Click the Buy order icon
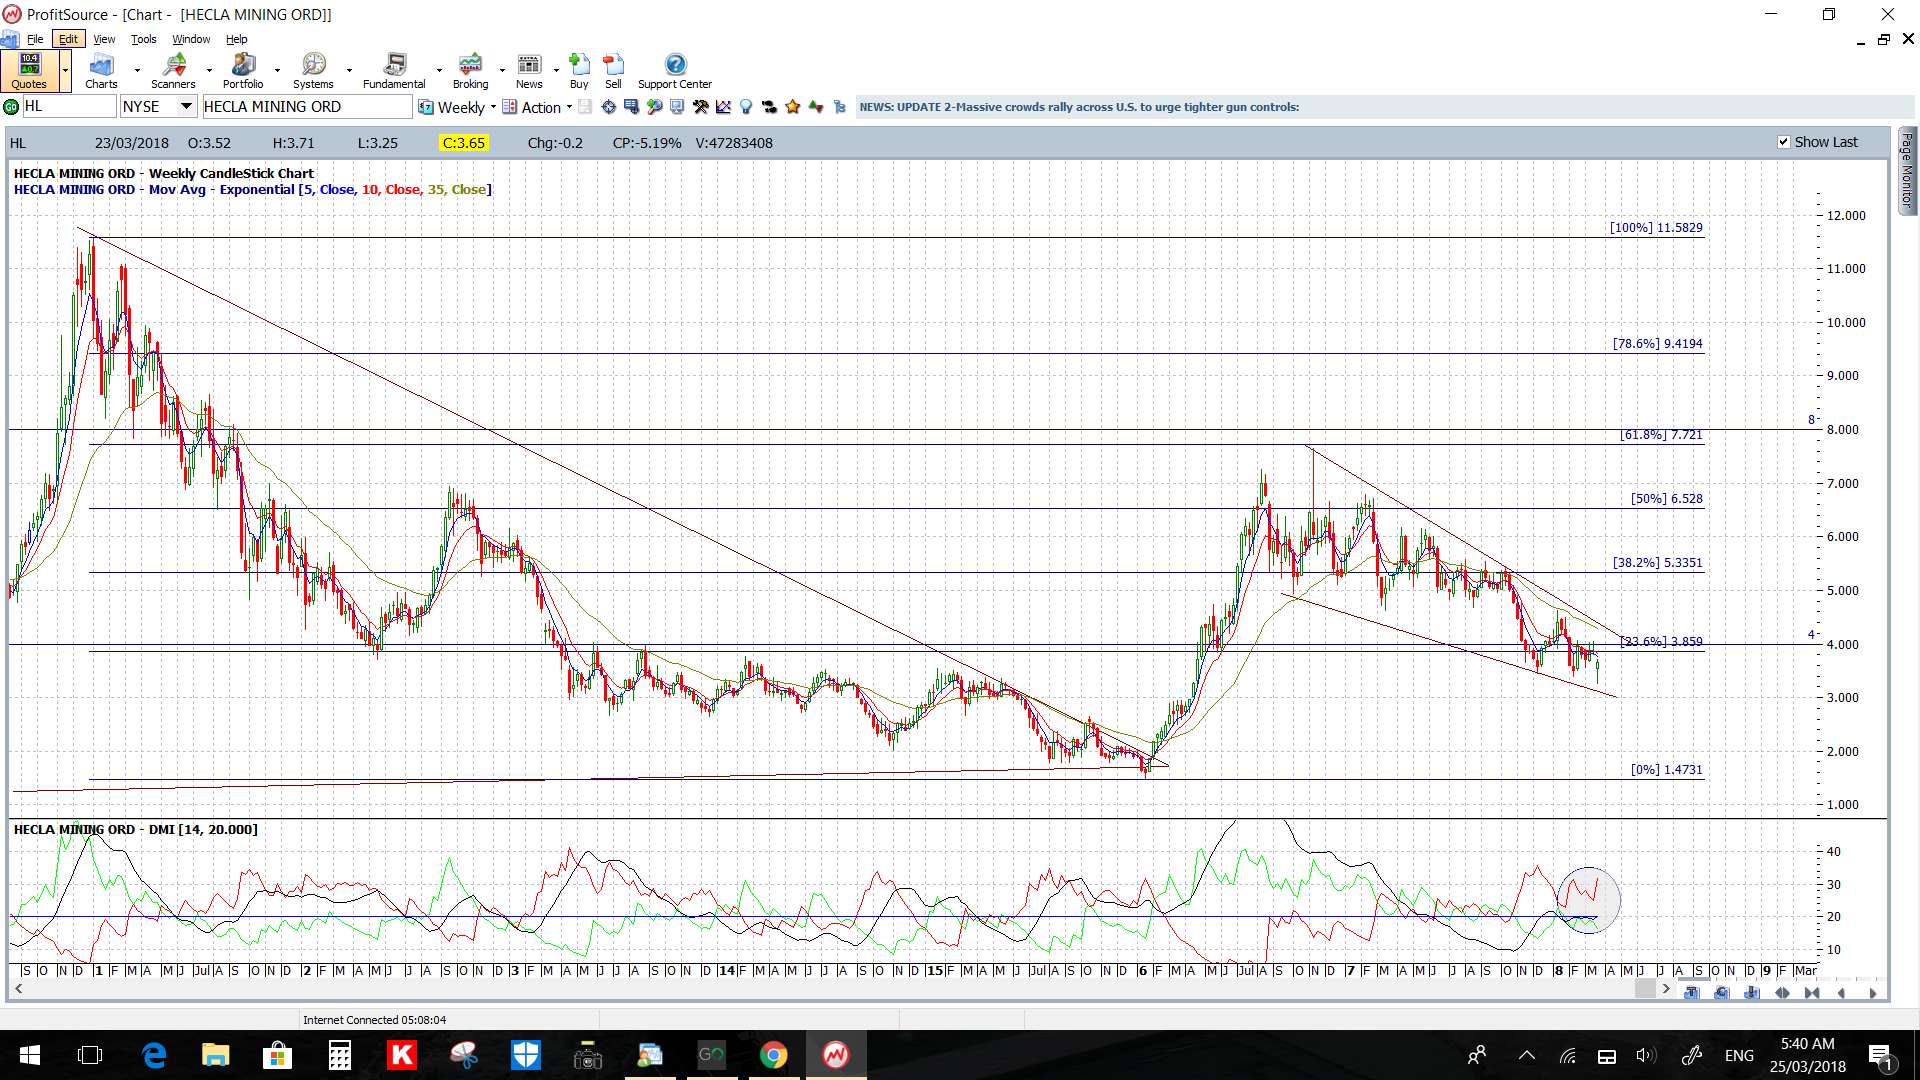Screen dimensions: 1920x1080 (x=579, y=65)
